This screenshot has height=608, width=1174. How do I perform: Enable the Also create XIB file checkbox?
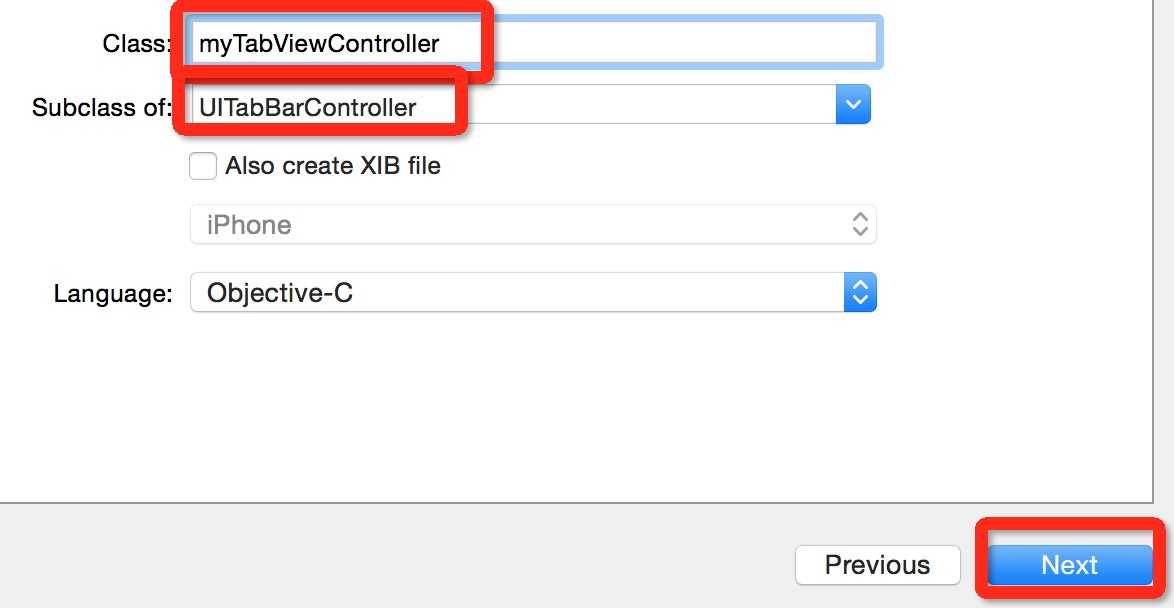pos(203,165)
